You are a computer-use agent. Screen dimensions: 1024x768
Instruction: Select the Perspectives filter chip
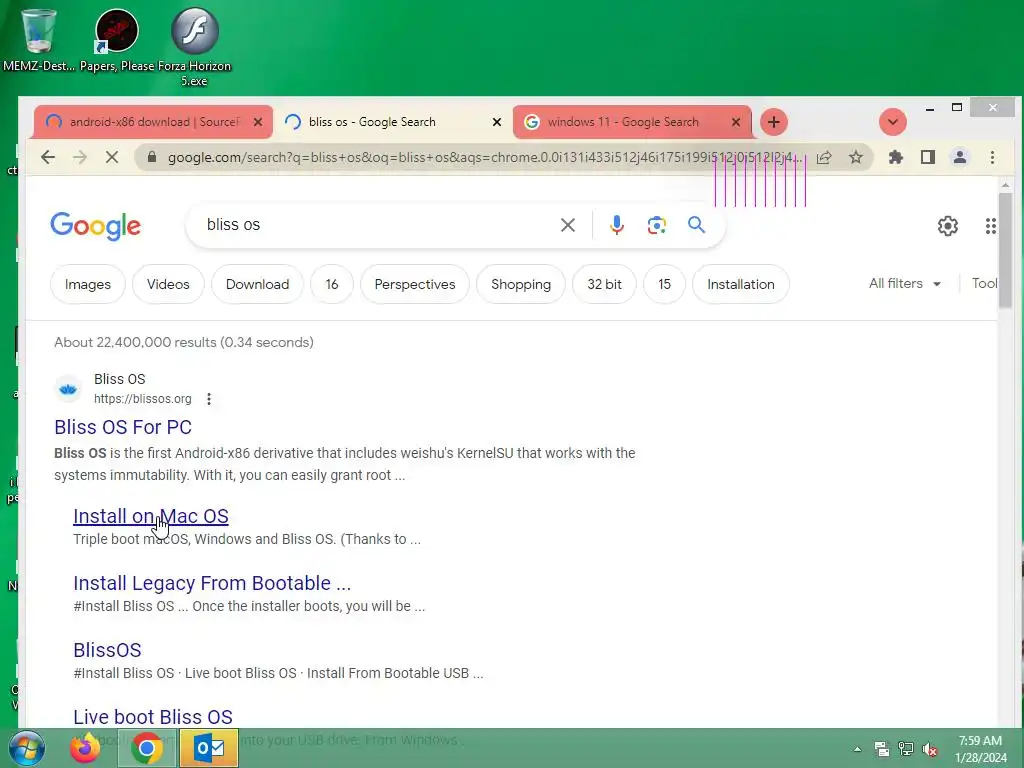click(x=415, y=284)
